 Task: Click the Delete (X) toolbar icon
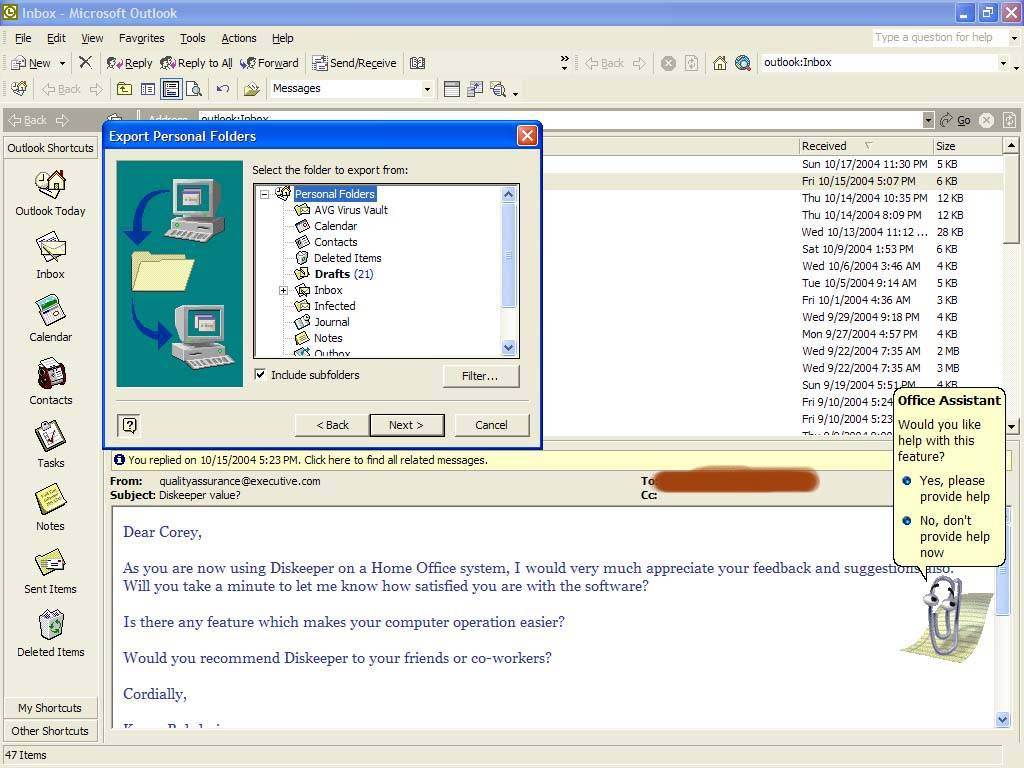[x=85, y=63]
